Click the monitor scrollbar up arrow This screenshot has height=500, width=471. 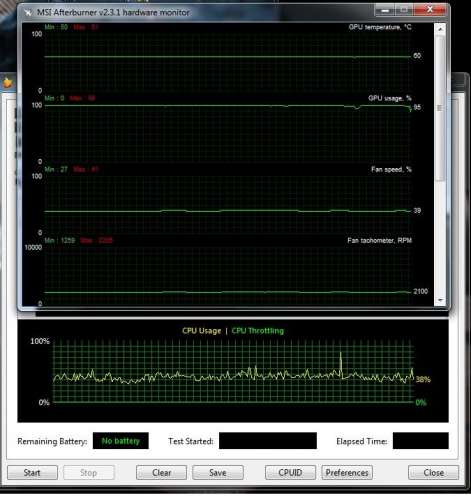(440, 29)
